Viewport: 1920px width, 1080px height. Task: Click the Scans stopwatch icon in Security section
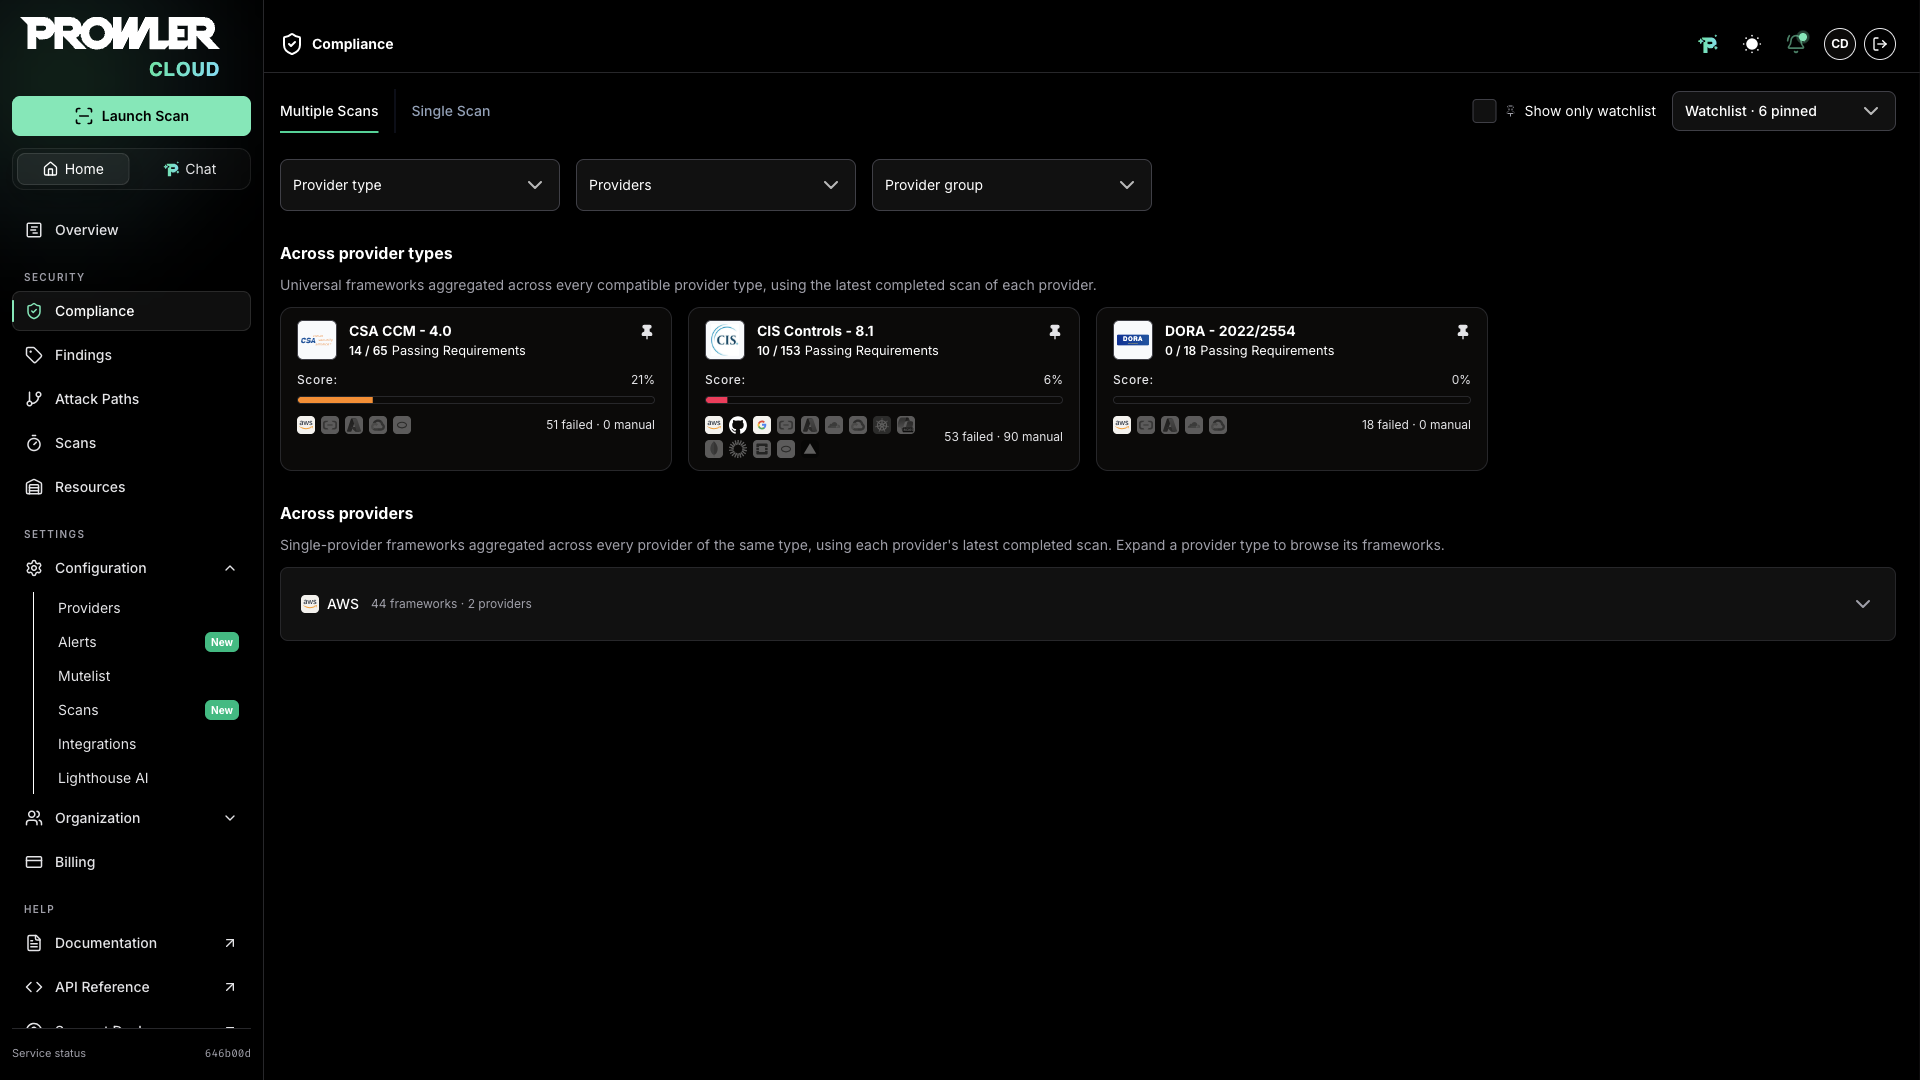pos(34,443)
